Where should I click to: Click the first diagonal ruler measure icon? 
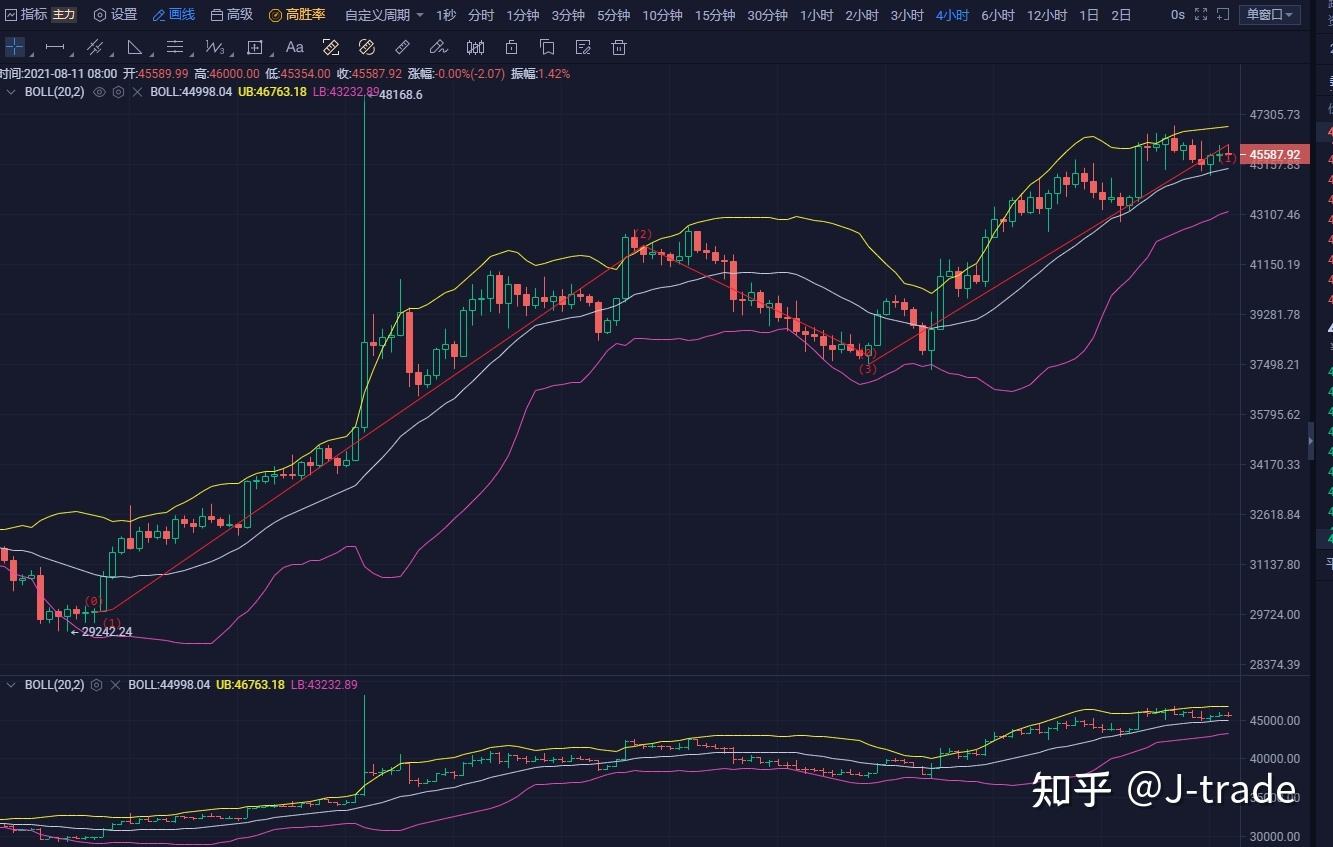pyautogui.click(x=331, y=47)
